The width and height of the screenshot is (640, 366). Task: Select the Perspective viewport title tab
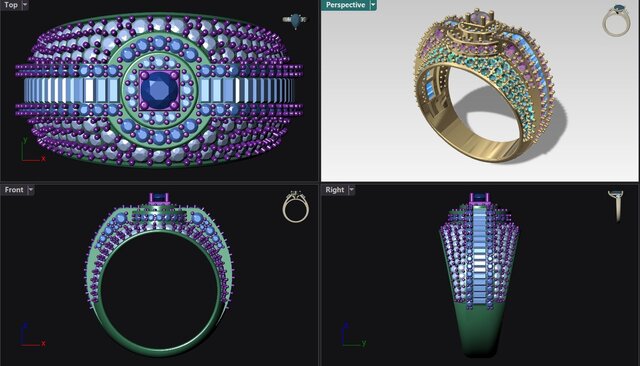pos(345,5)
